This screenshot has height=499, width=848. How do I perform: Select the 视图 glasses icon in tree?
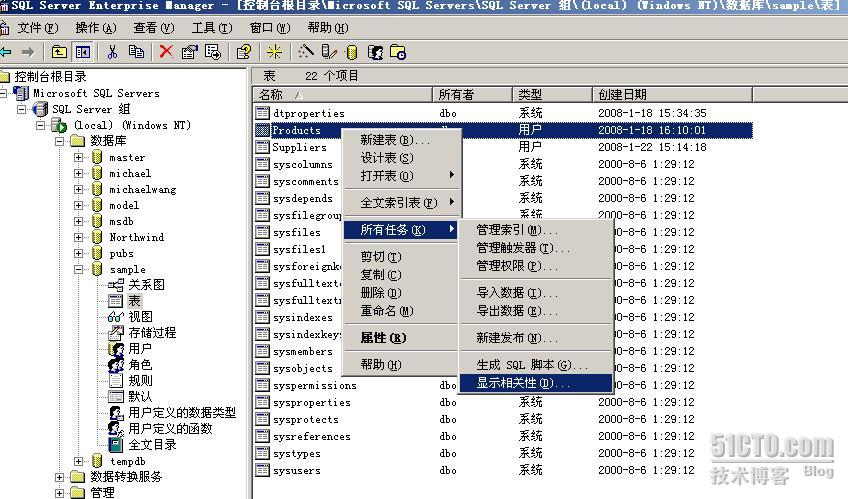pos(116,317)
